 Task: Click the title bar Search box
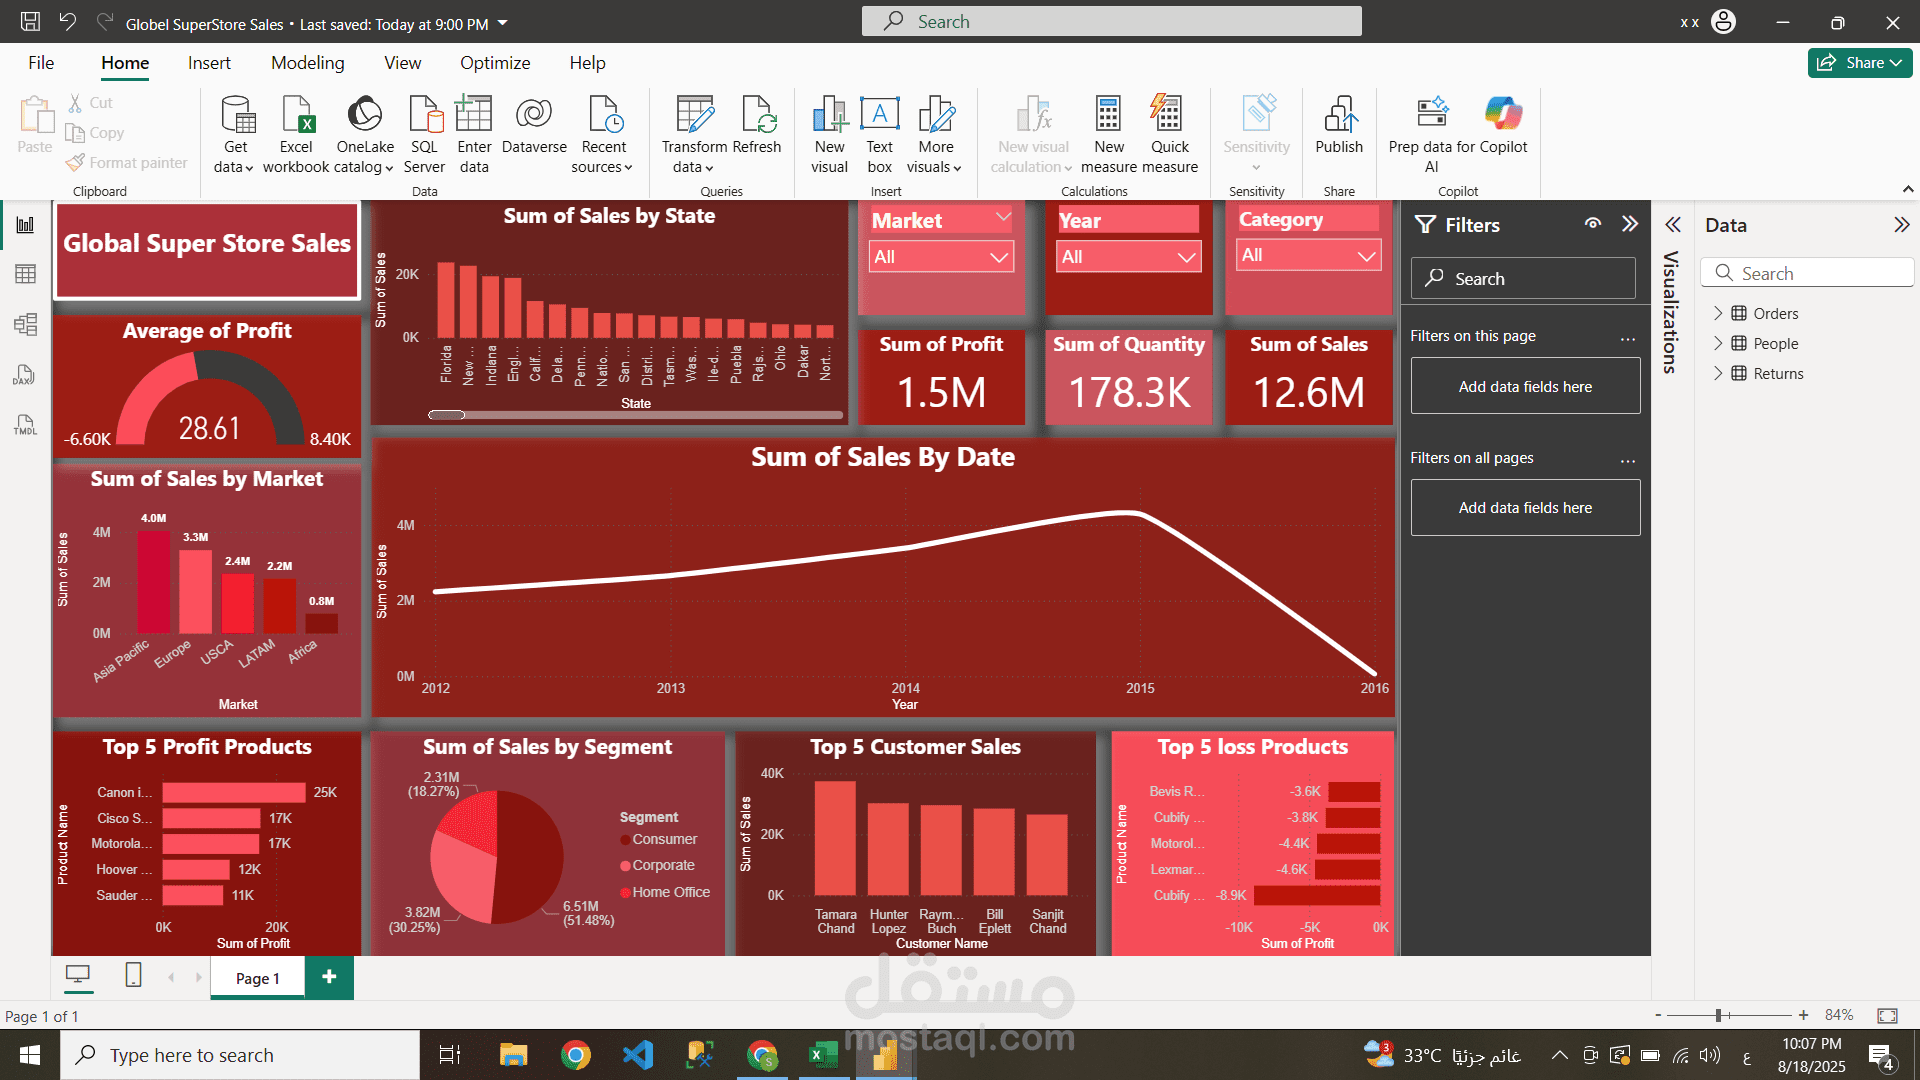point(1111,21)
